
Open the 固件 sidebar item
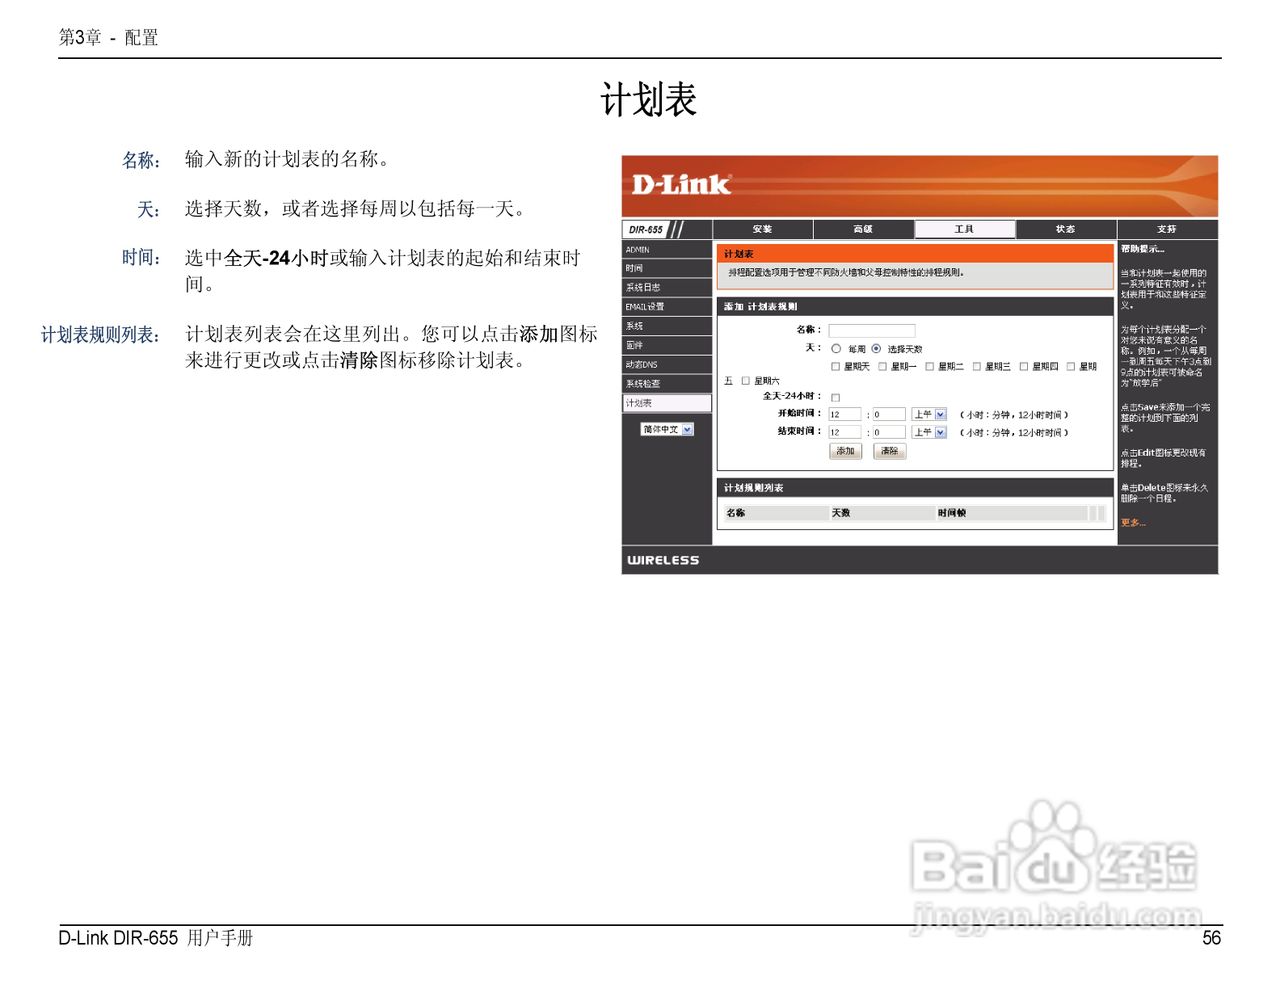pyautogui.click(x=667, y=345)
